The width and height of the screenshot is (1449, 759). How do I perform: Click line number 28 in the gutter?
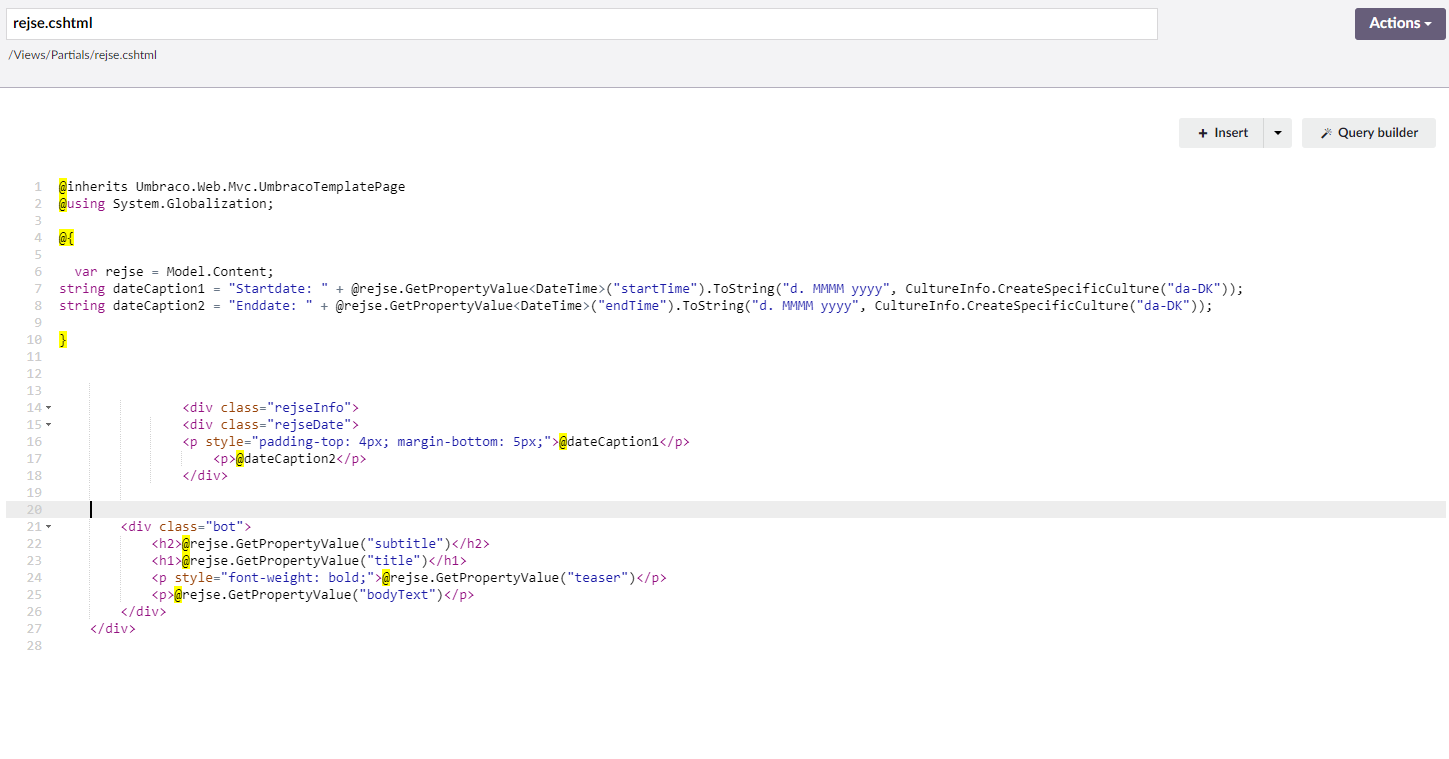[35, 646]
